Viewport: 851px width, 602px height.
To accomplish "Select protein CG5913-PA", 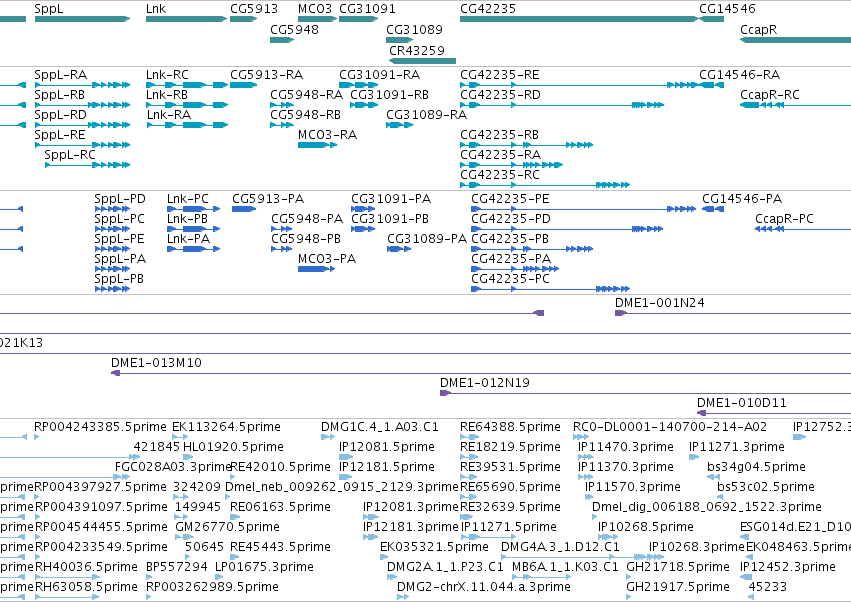I will click(244, 209).
